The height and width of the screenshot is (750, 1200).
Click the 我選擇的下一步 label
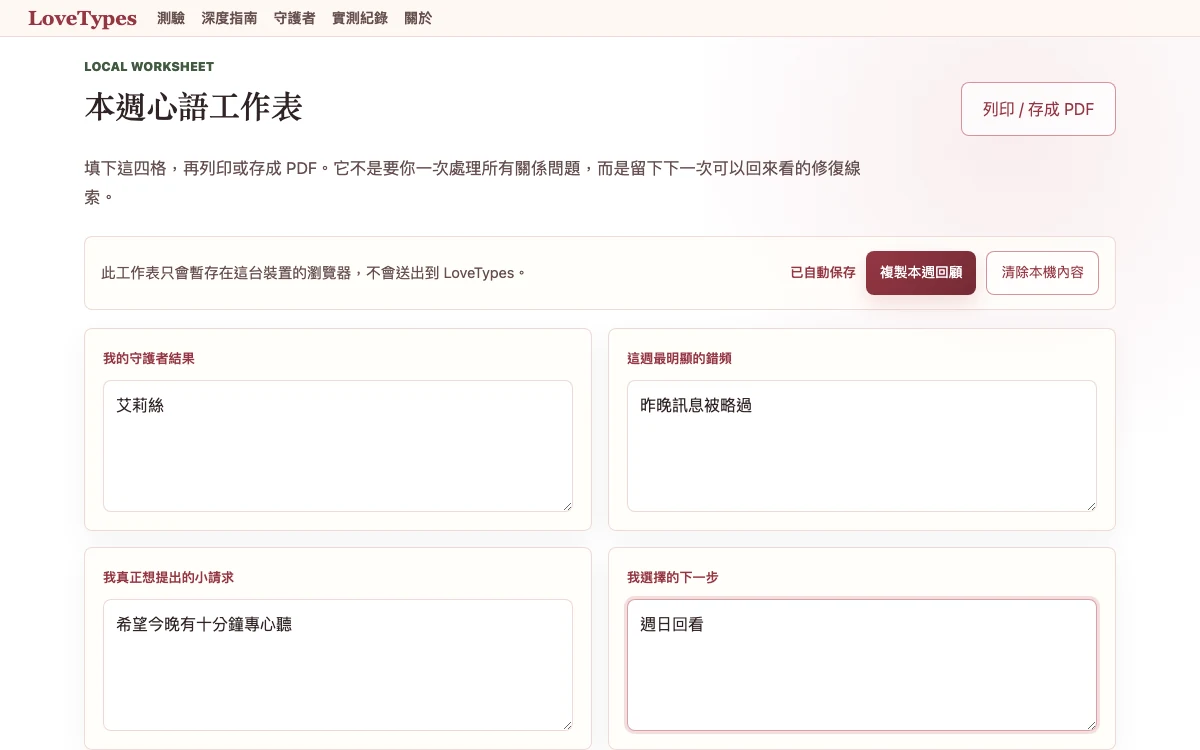(673, 578)
